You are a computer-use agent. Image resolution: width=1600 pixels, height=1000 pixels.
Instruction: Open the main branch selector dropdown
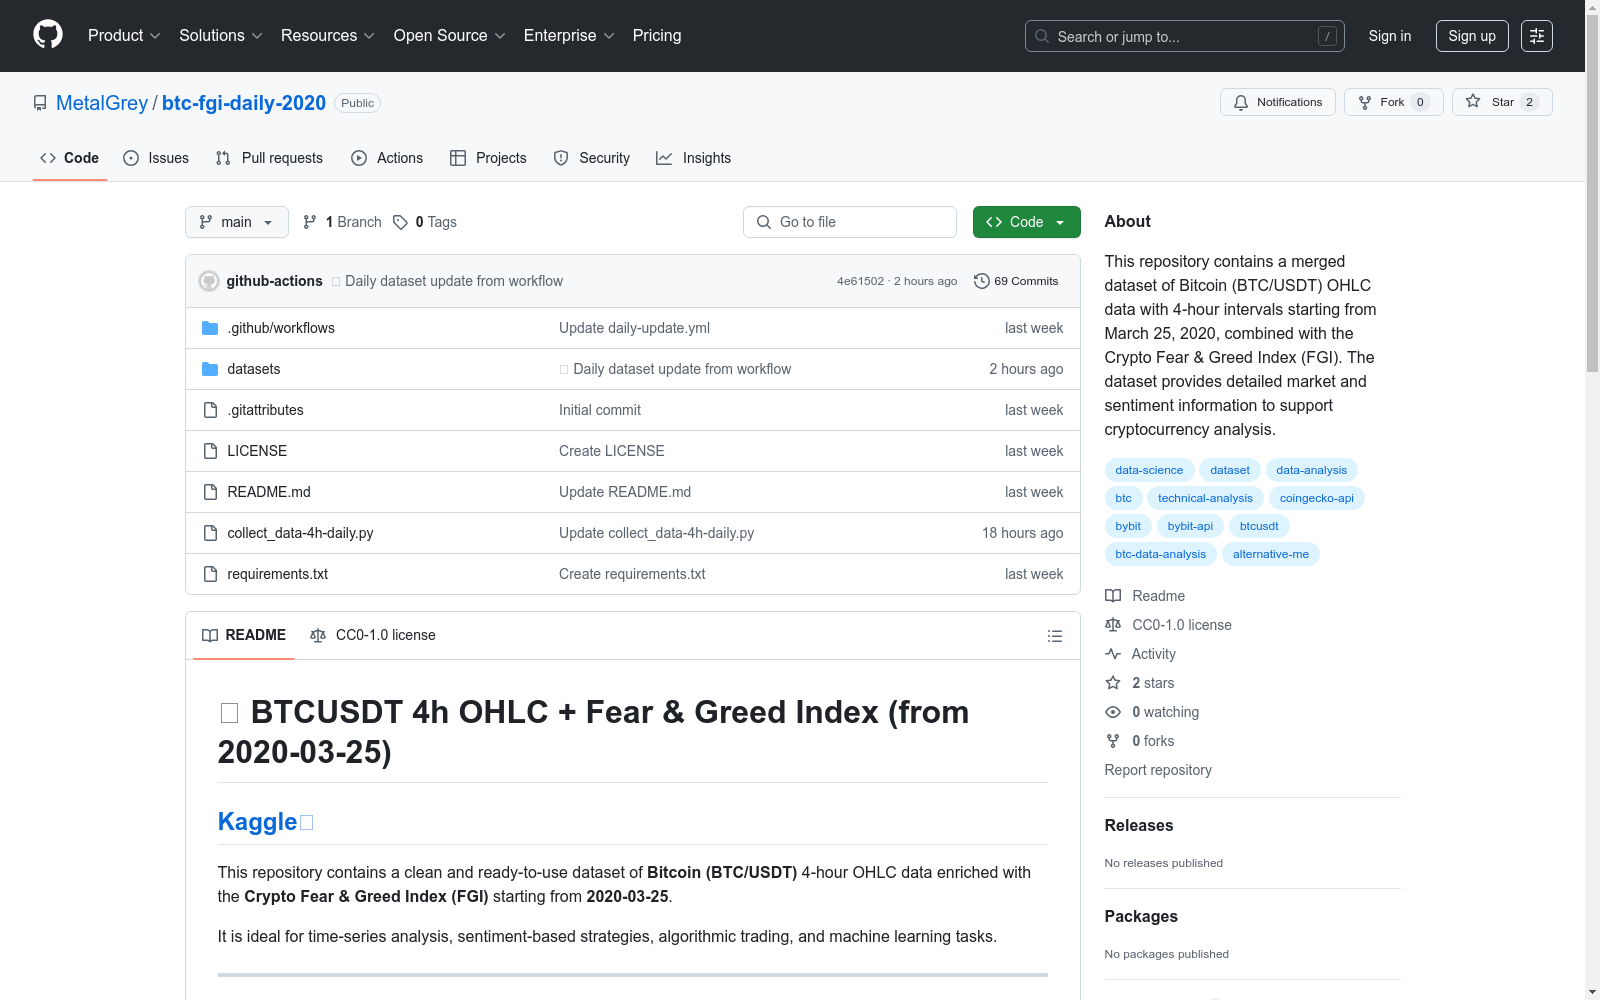click(x=237, y=222)
